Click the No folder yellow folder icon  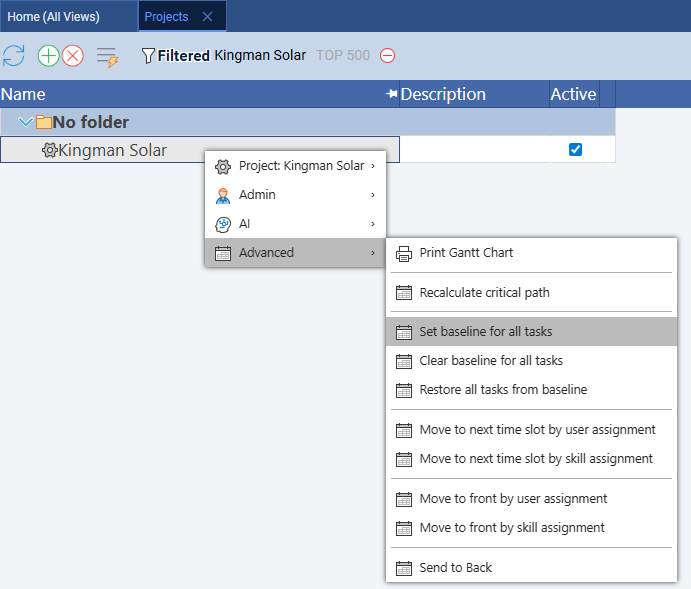pos(43,122)
